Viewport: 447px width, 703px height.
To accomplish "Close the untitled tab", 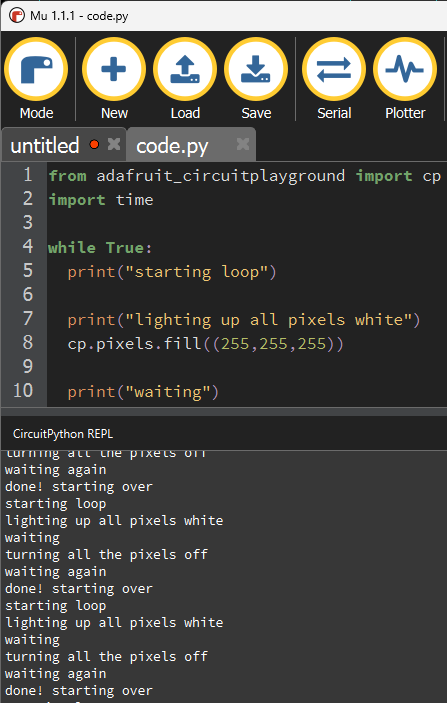I will 114,144.
